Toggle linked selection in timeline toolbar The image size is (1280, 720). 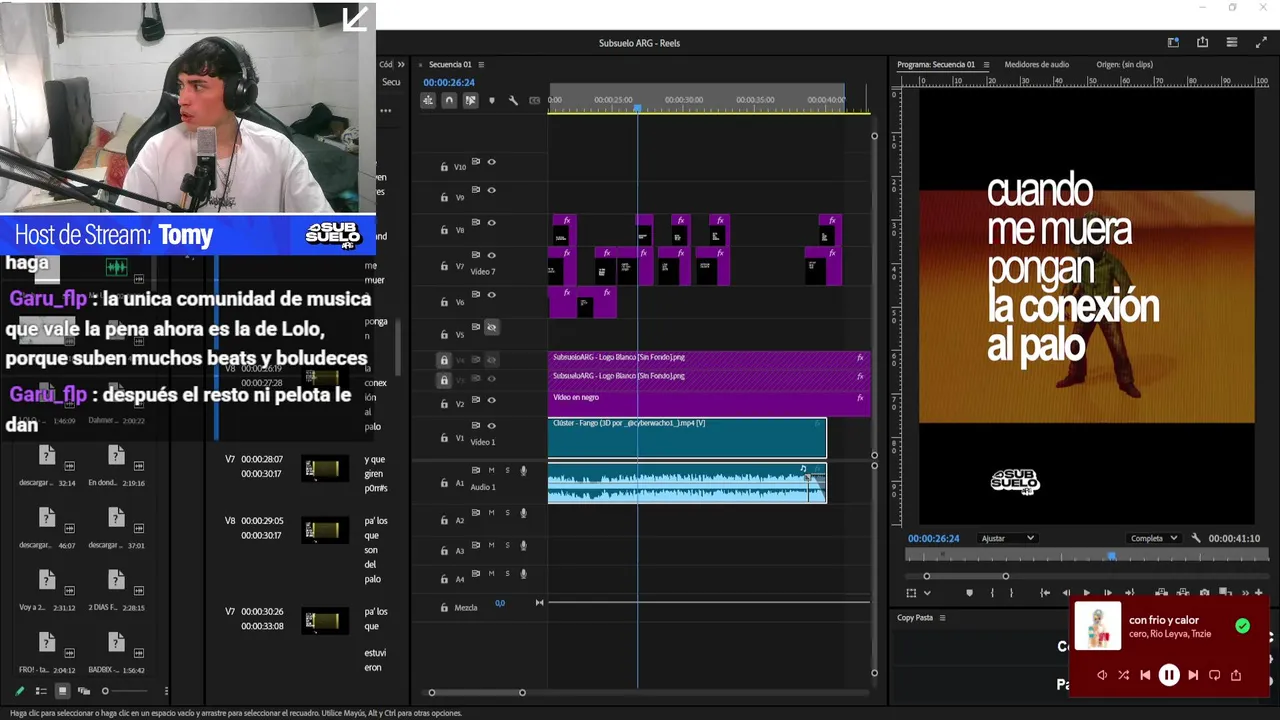coord(470,100)
